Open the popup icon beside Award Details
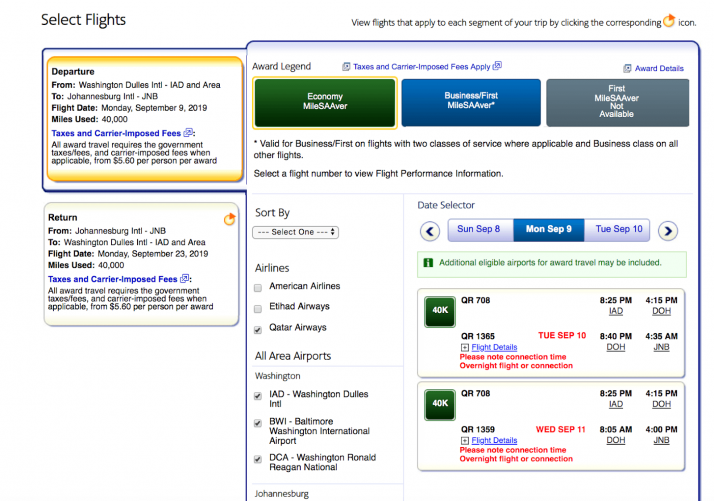714x501 pixels. (x=627, y=69)
